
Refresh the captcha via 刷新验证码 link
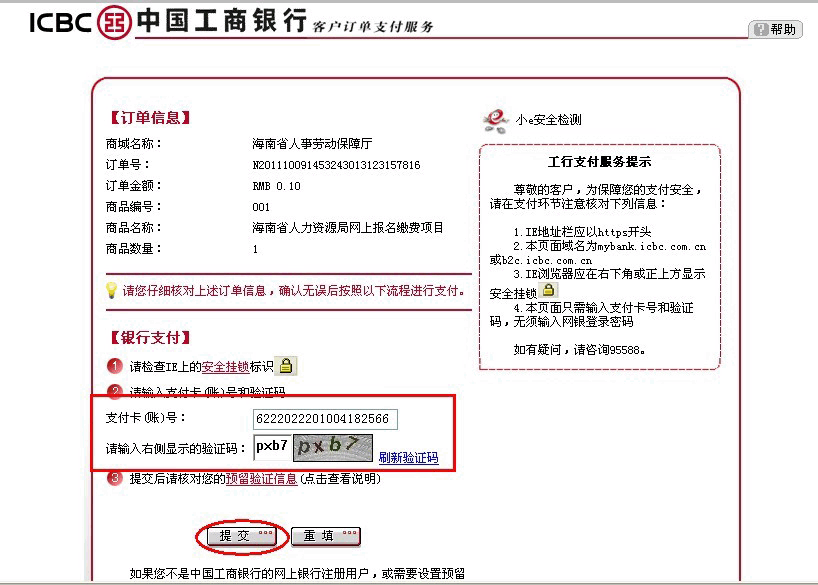click(408, 458)
